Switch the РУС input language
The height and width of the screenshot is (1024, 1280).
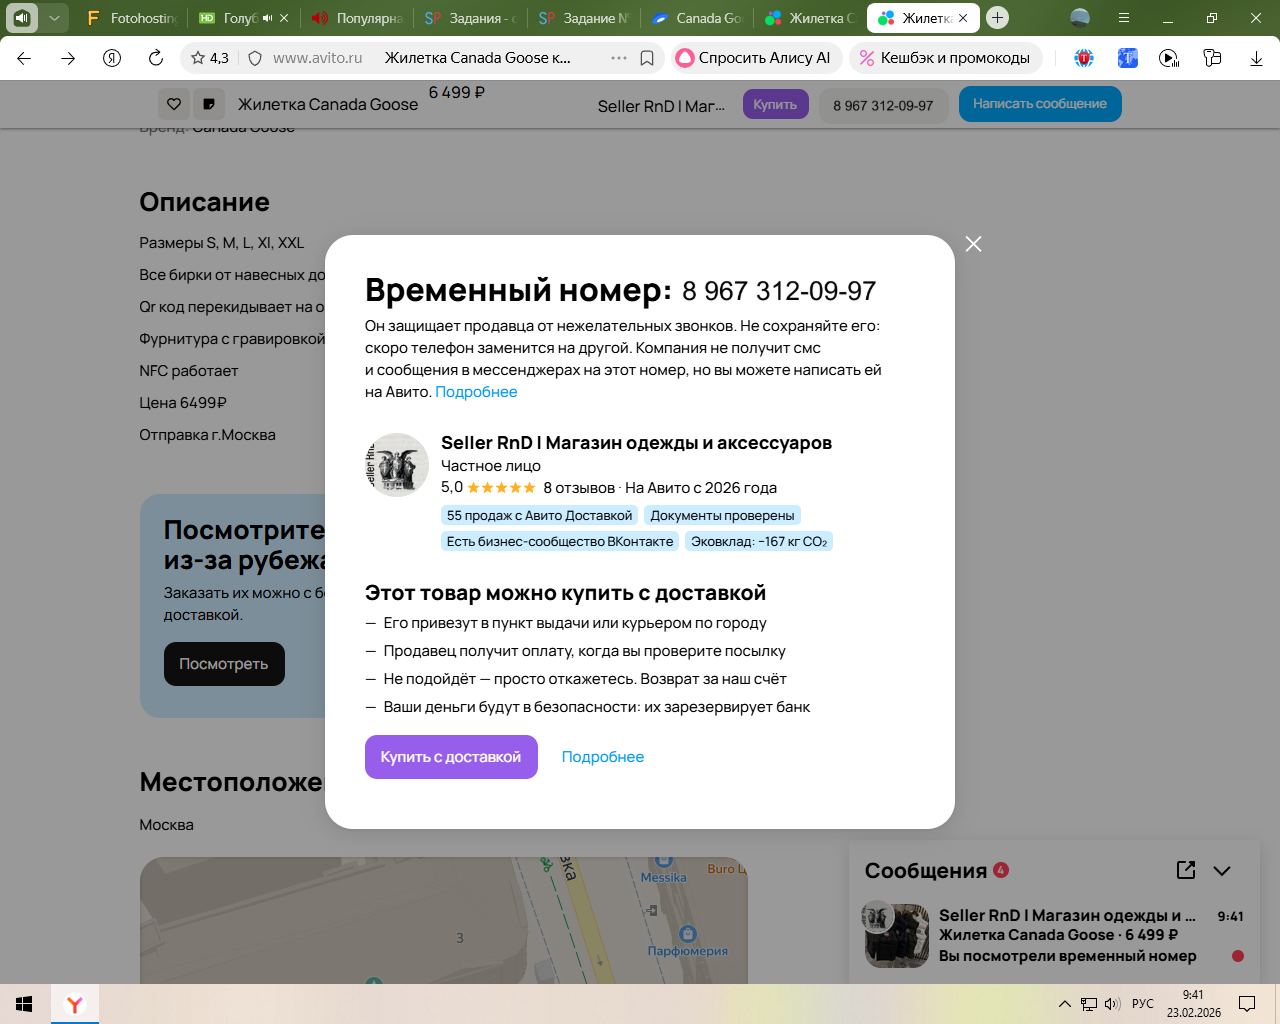coord(1143,1004)
